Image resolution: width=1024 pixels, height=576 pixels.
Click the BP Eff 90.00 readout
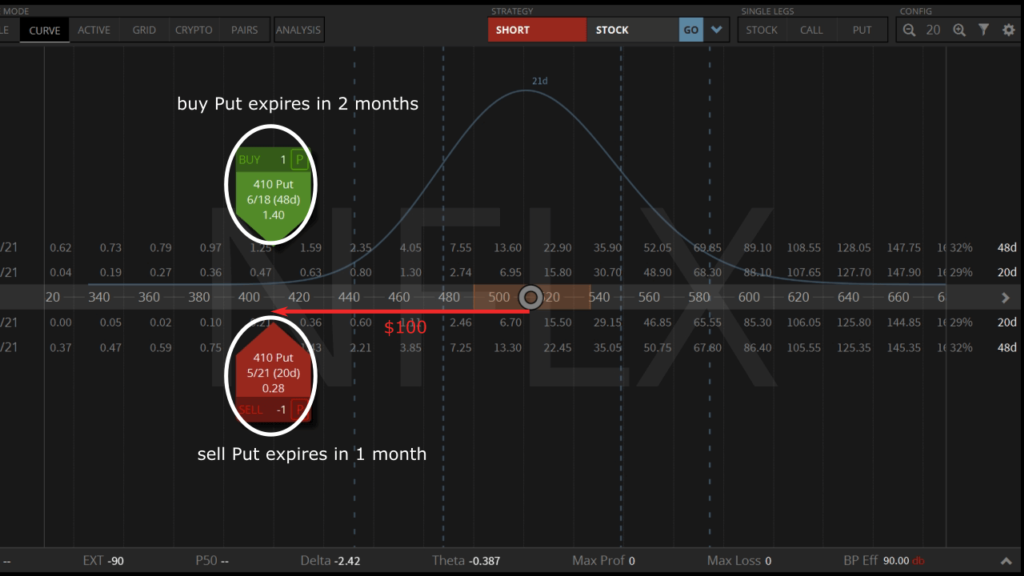point(884,560)
